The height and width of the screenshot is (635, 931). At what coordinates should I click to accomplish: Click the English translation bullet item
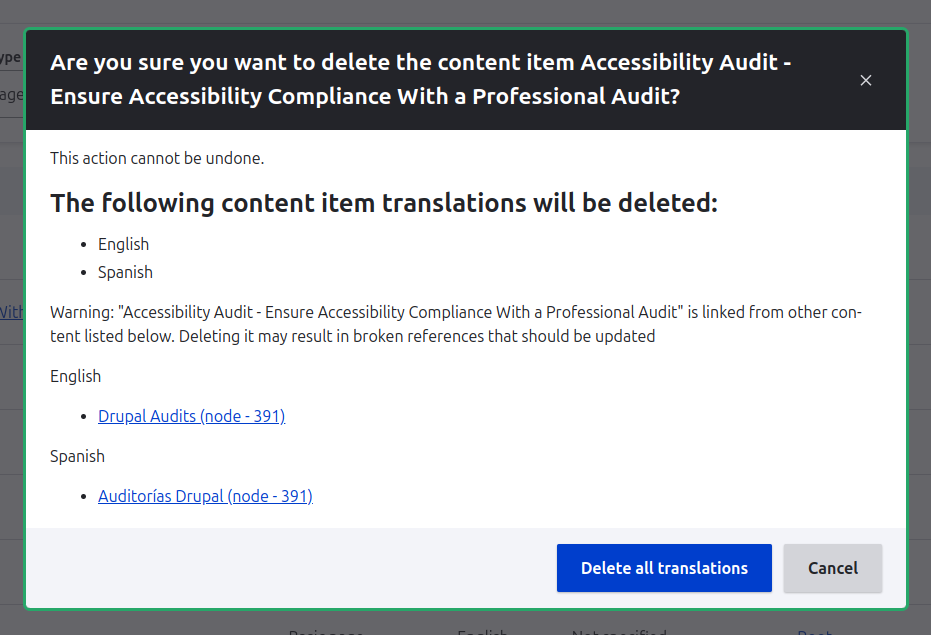click(123, 244)
